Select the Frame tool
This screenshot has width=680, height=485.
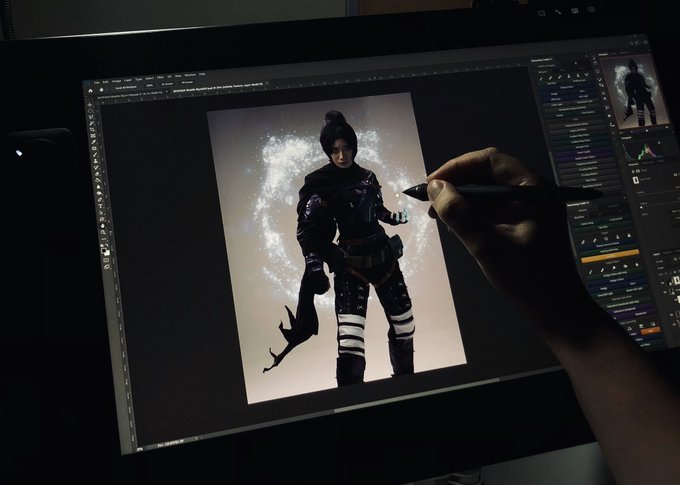click(93, 135)
